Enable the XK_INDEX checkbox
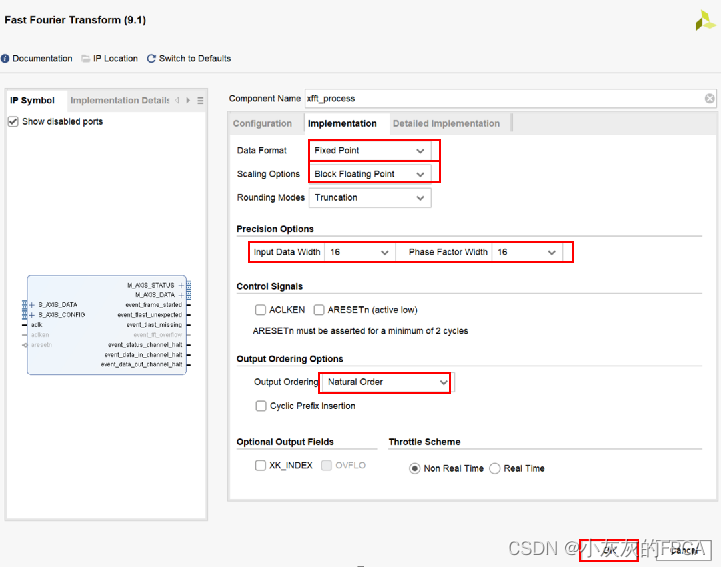The width and height of the screenshot is (721, 567). click(260, 465)
